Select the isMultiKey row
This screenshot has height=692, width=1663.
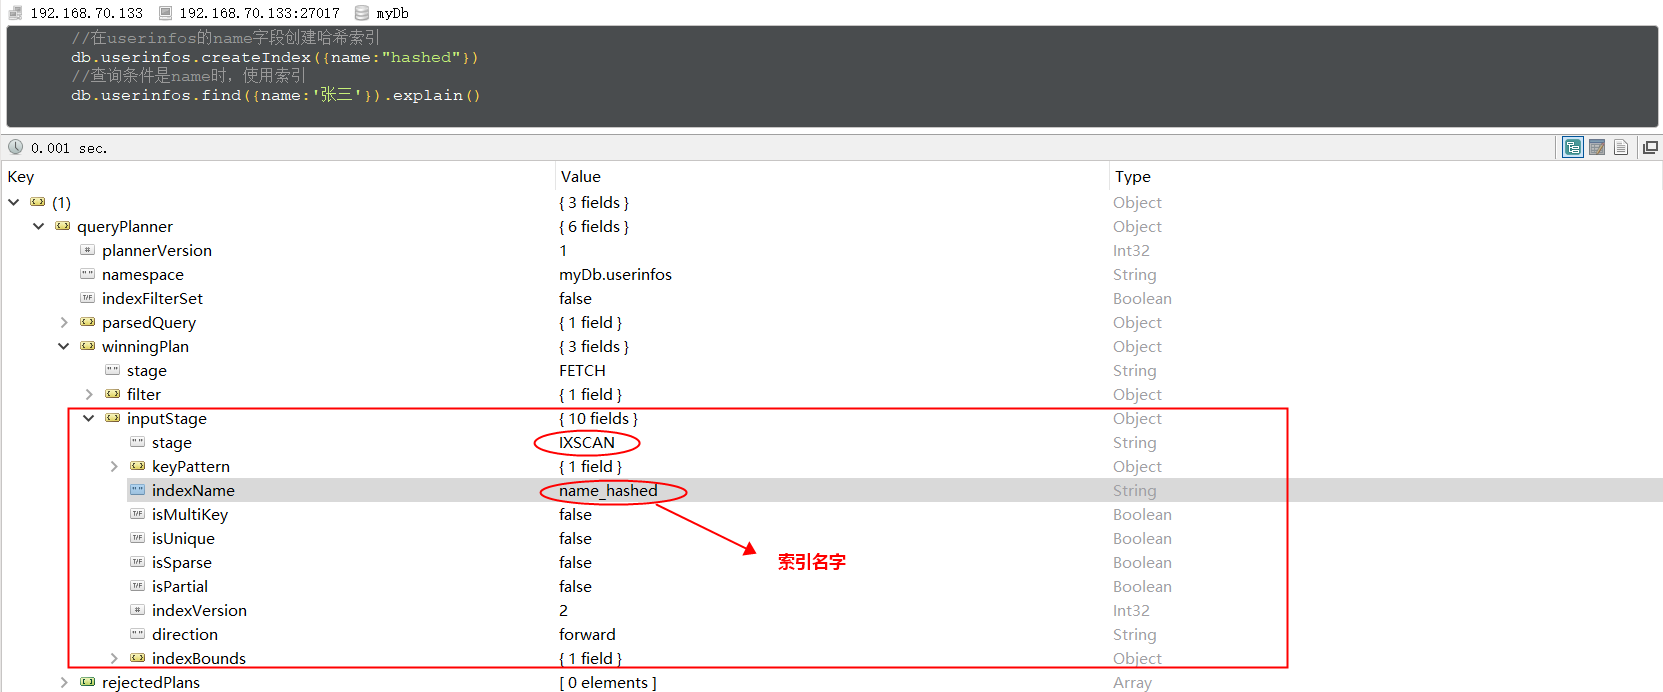click(190, 515)
